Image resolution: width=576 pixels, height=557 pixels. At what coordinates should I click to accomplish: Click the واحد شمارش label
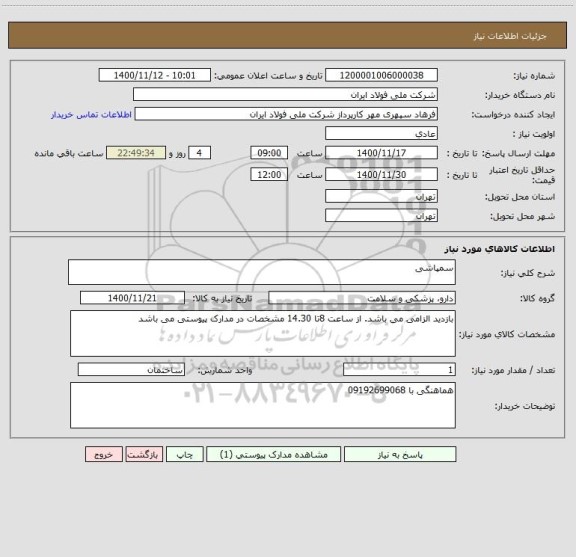coord(225,370)
